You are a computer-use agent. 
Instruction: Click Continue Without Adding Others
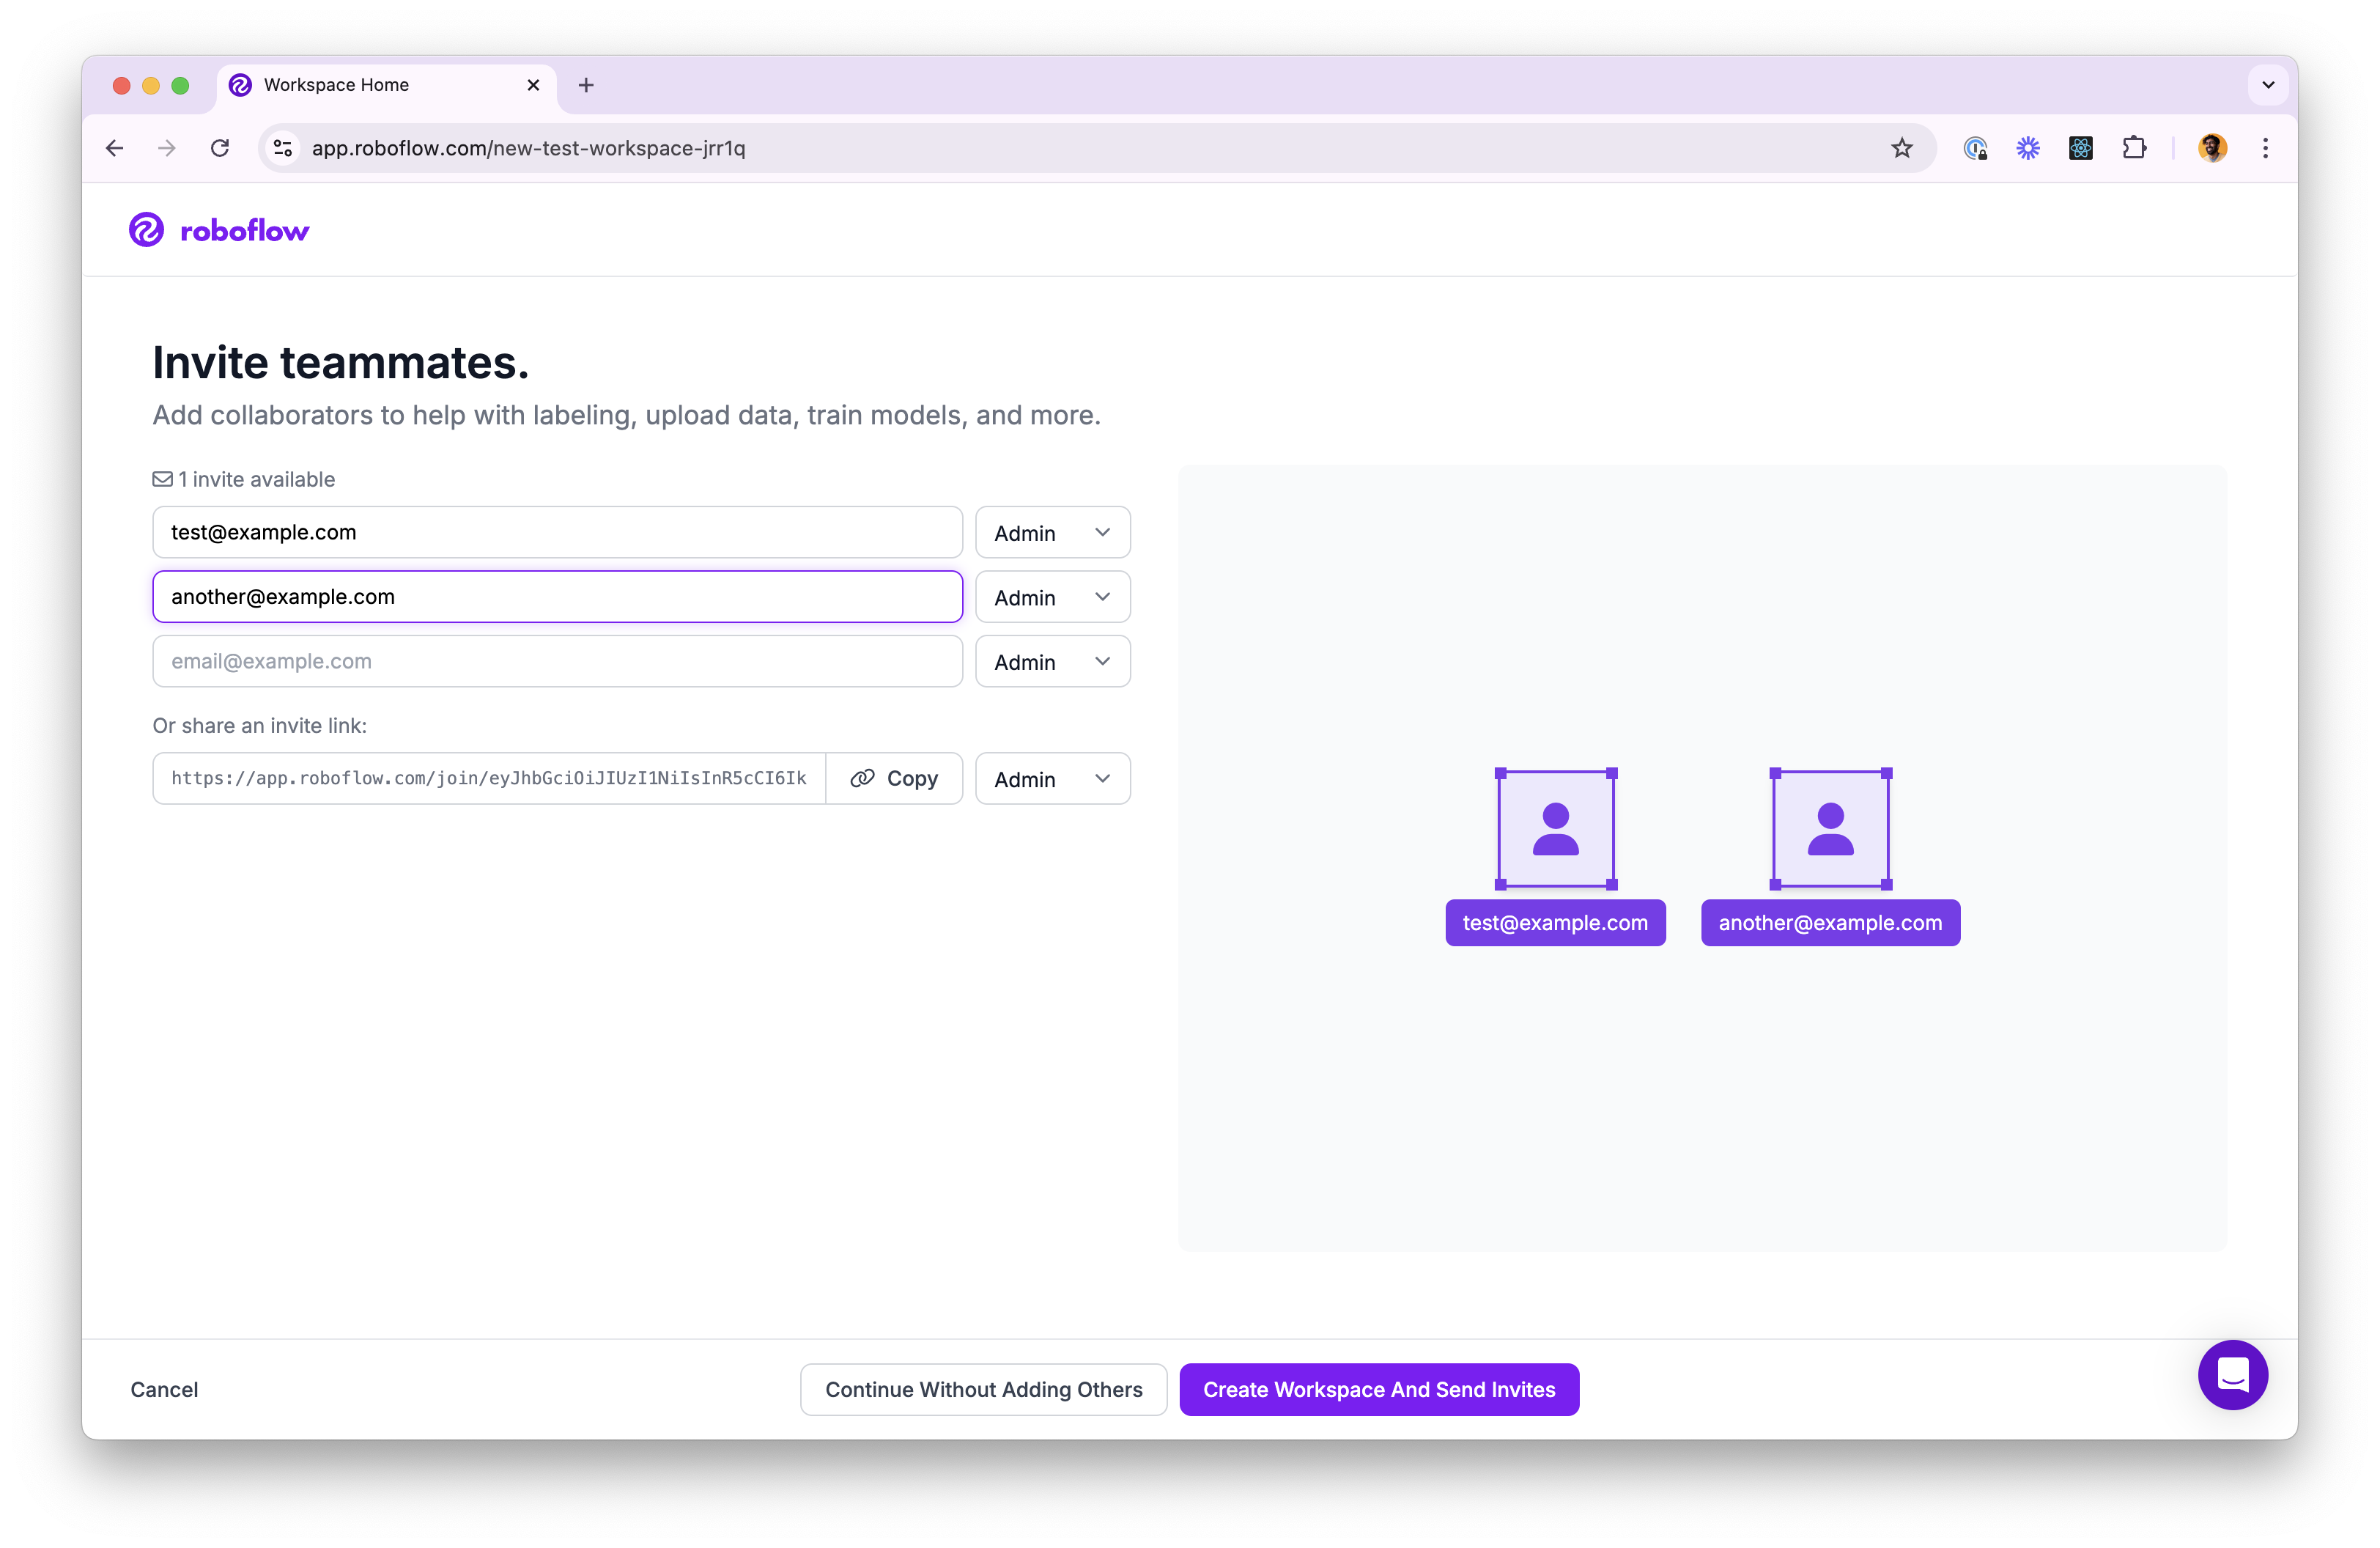pos(983,1389)
